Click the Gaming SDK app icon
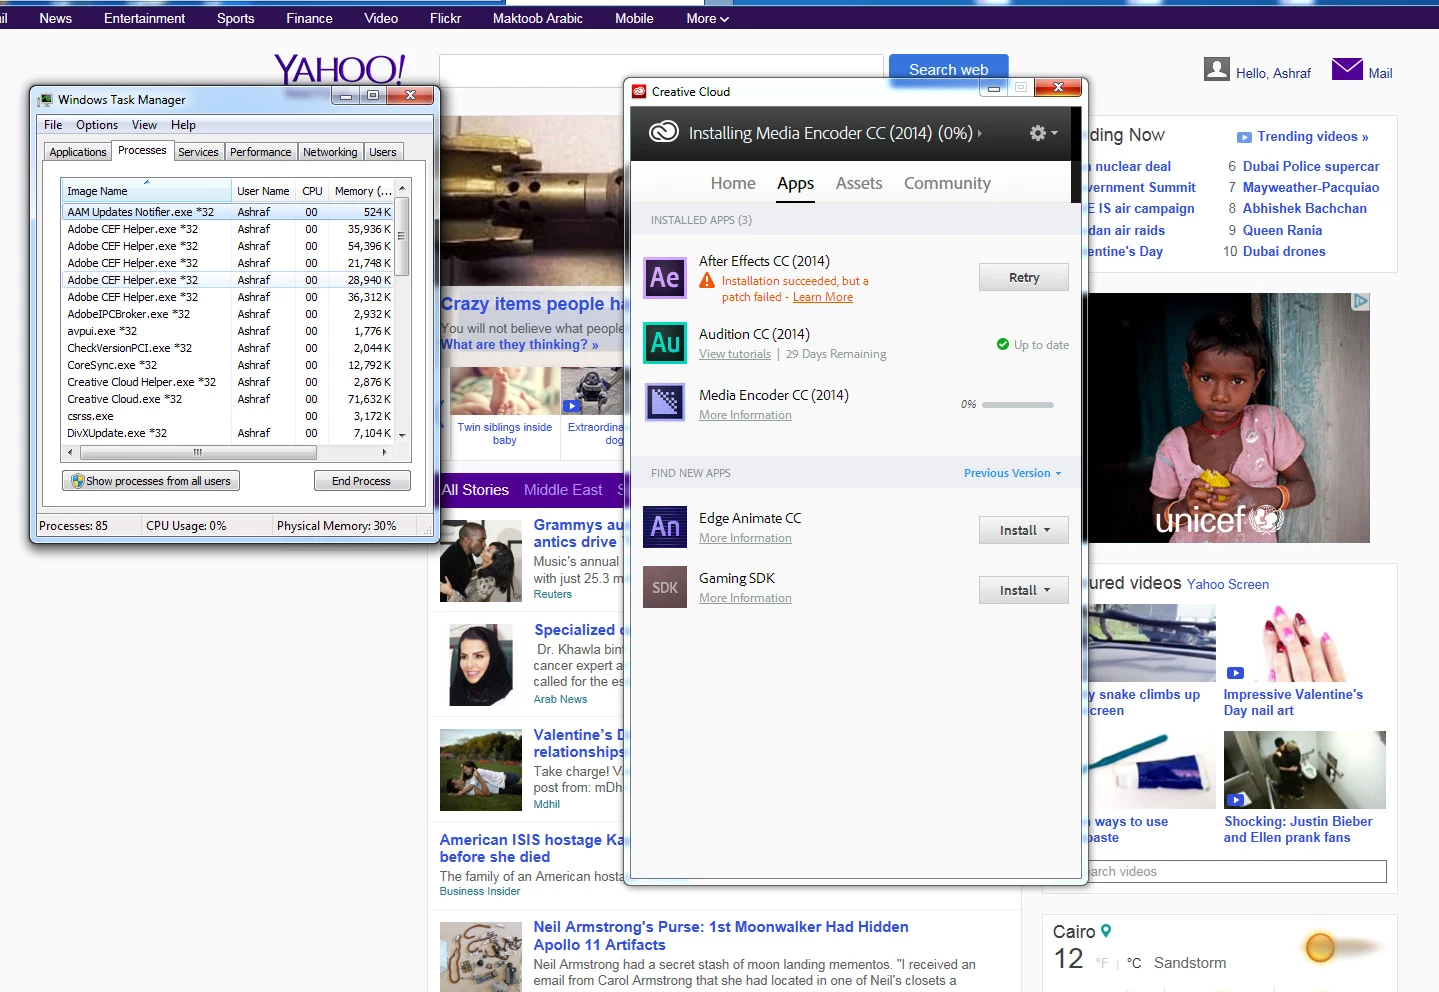This screenshot has width=1439, height=992. click(665, 587)
